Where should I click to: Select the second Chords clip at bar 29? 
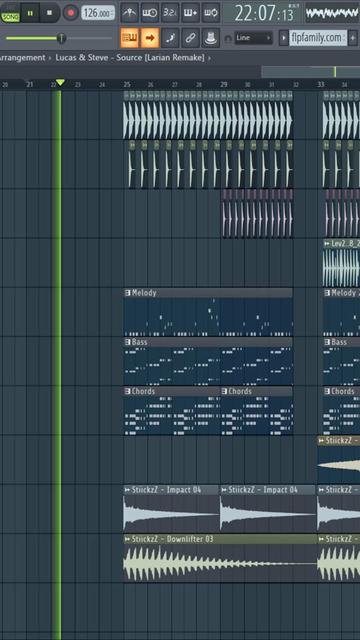pyautogui.click(x=256, y=411)
